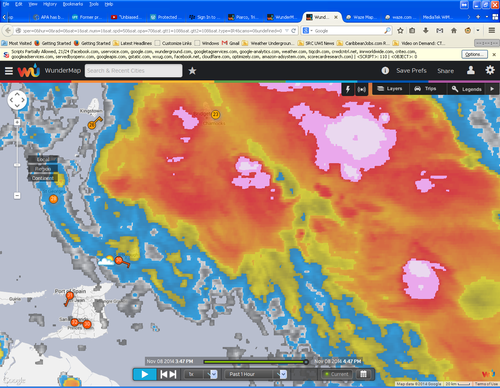
Task: Expand the side panel arrow
Action: pos(492,89)
